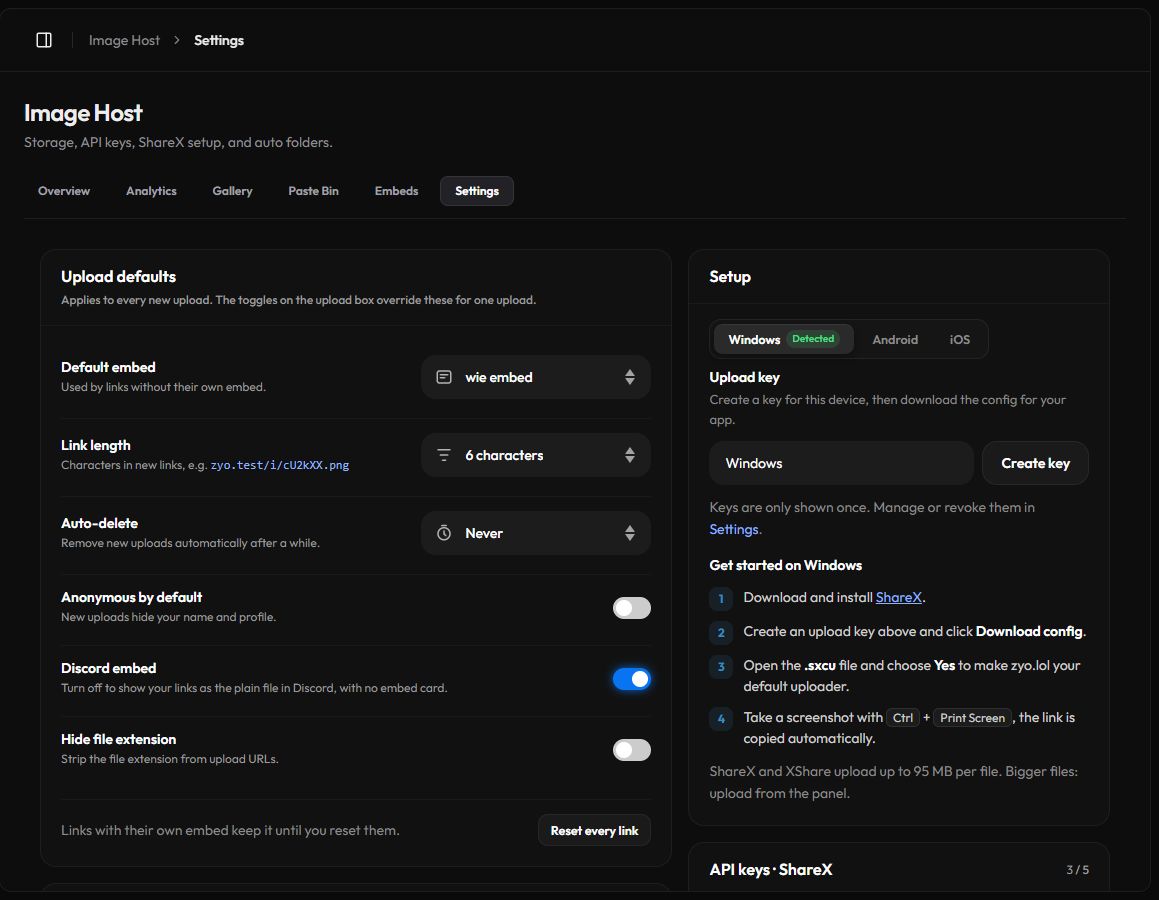This screenshot has height=900, width=1159.
Task: Click the Upload defaults heading
Action: [118, 276]
